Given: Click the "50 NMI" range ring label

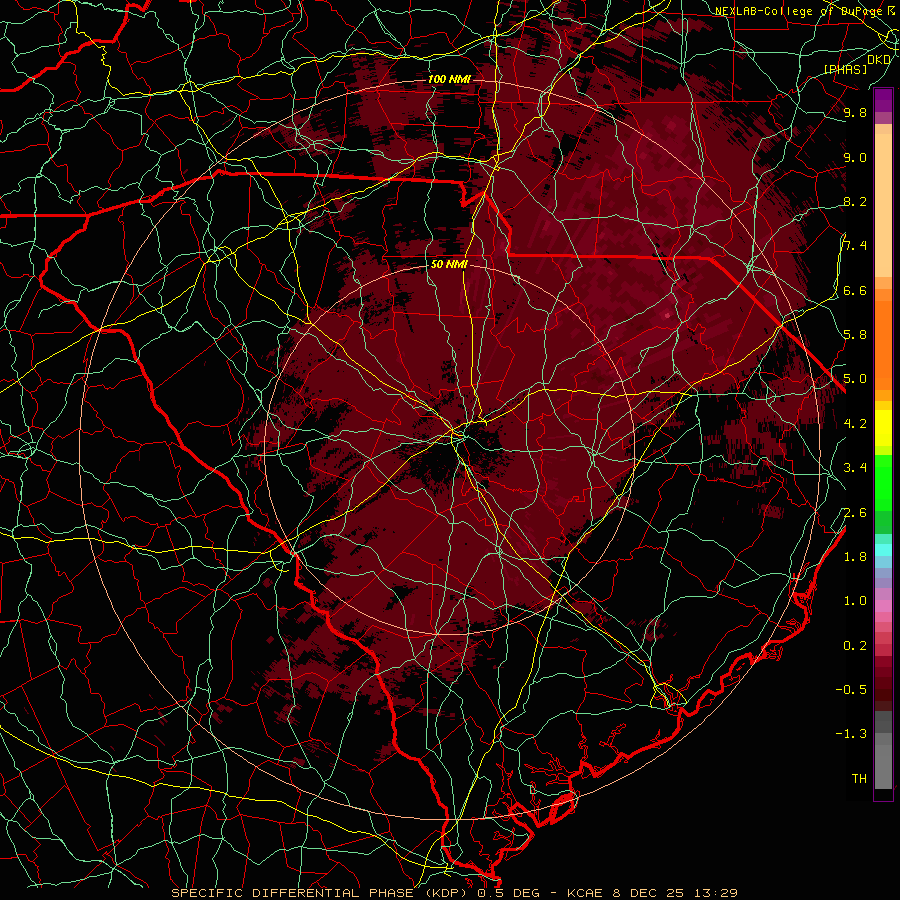Looking at the screenshot, I should click(x=449, y=265).
